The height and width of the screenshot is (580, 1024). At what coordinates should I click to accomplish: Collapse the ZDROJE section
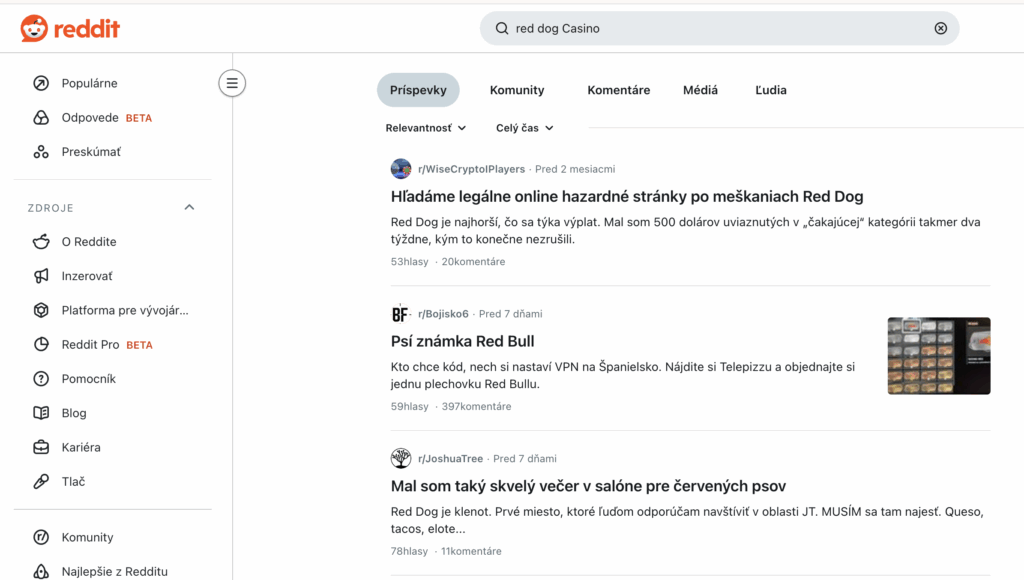(x=189, y=208)
